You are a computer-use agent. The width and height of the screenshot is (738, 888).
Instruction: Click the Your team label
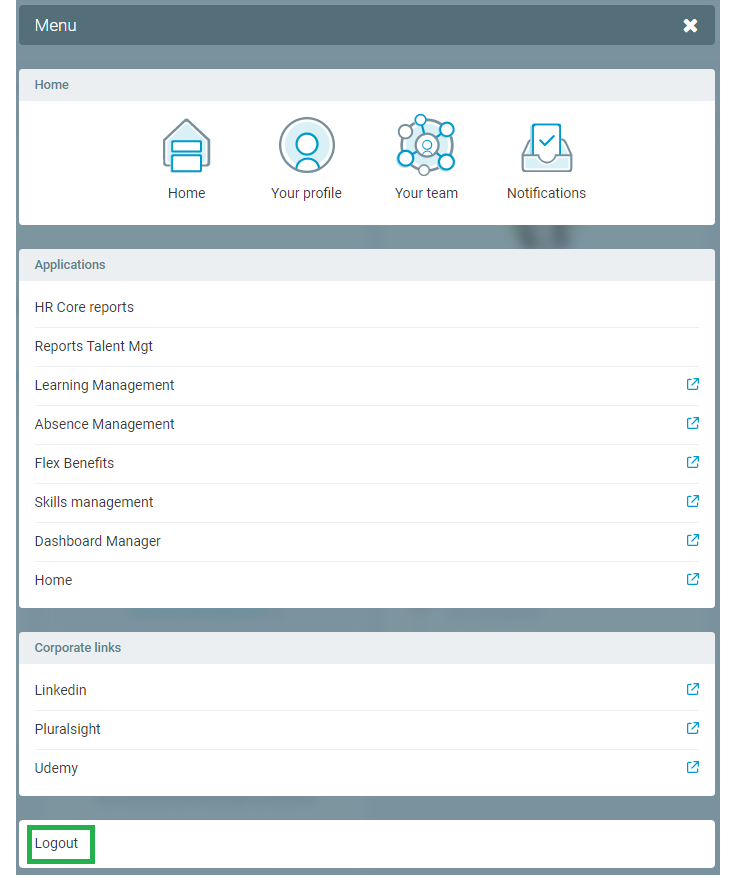pyautogui.click(x=426, y=193)
